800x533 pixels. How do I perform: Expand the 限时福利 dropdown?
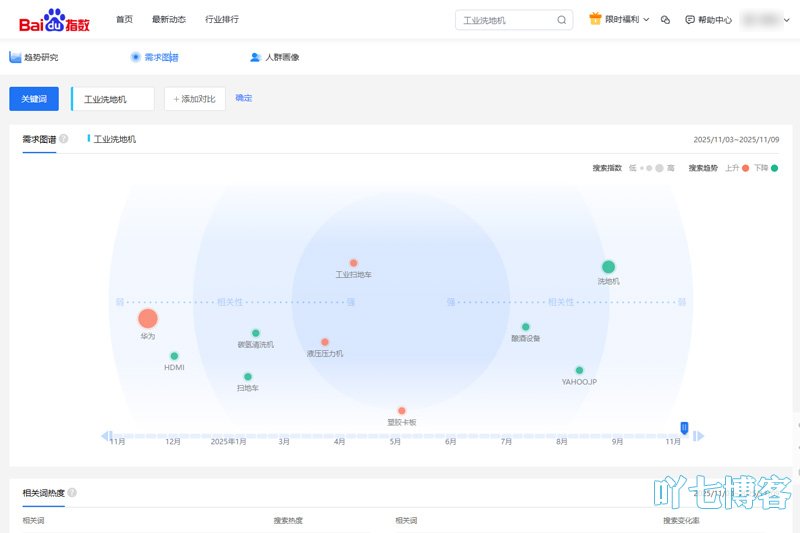tap(646, 19)
